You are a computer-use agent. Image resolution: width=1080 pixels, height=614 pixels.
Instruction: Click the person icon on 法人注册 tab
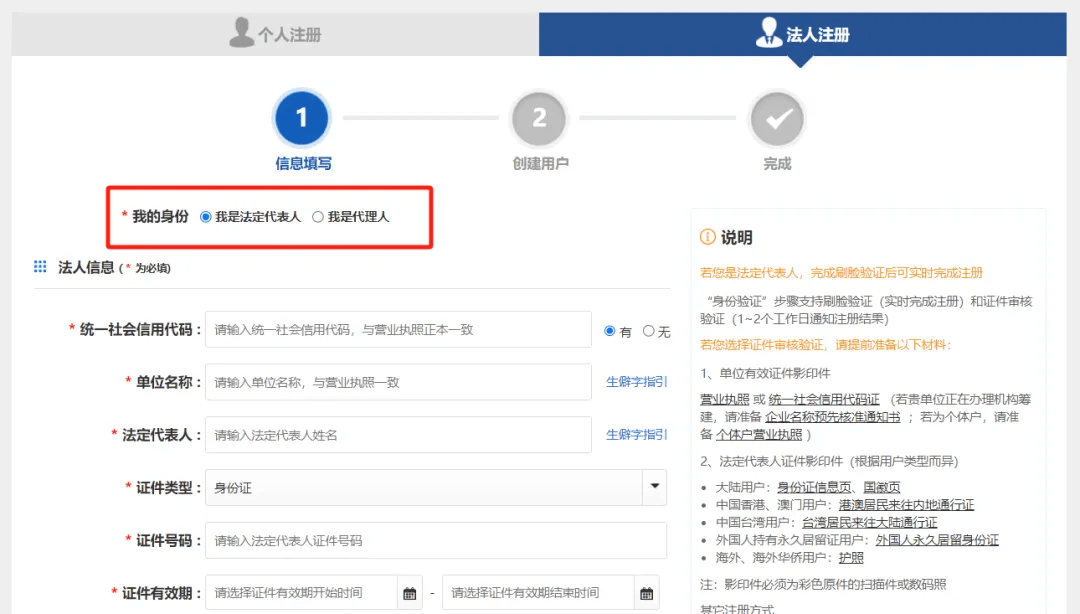click(770, 30)
